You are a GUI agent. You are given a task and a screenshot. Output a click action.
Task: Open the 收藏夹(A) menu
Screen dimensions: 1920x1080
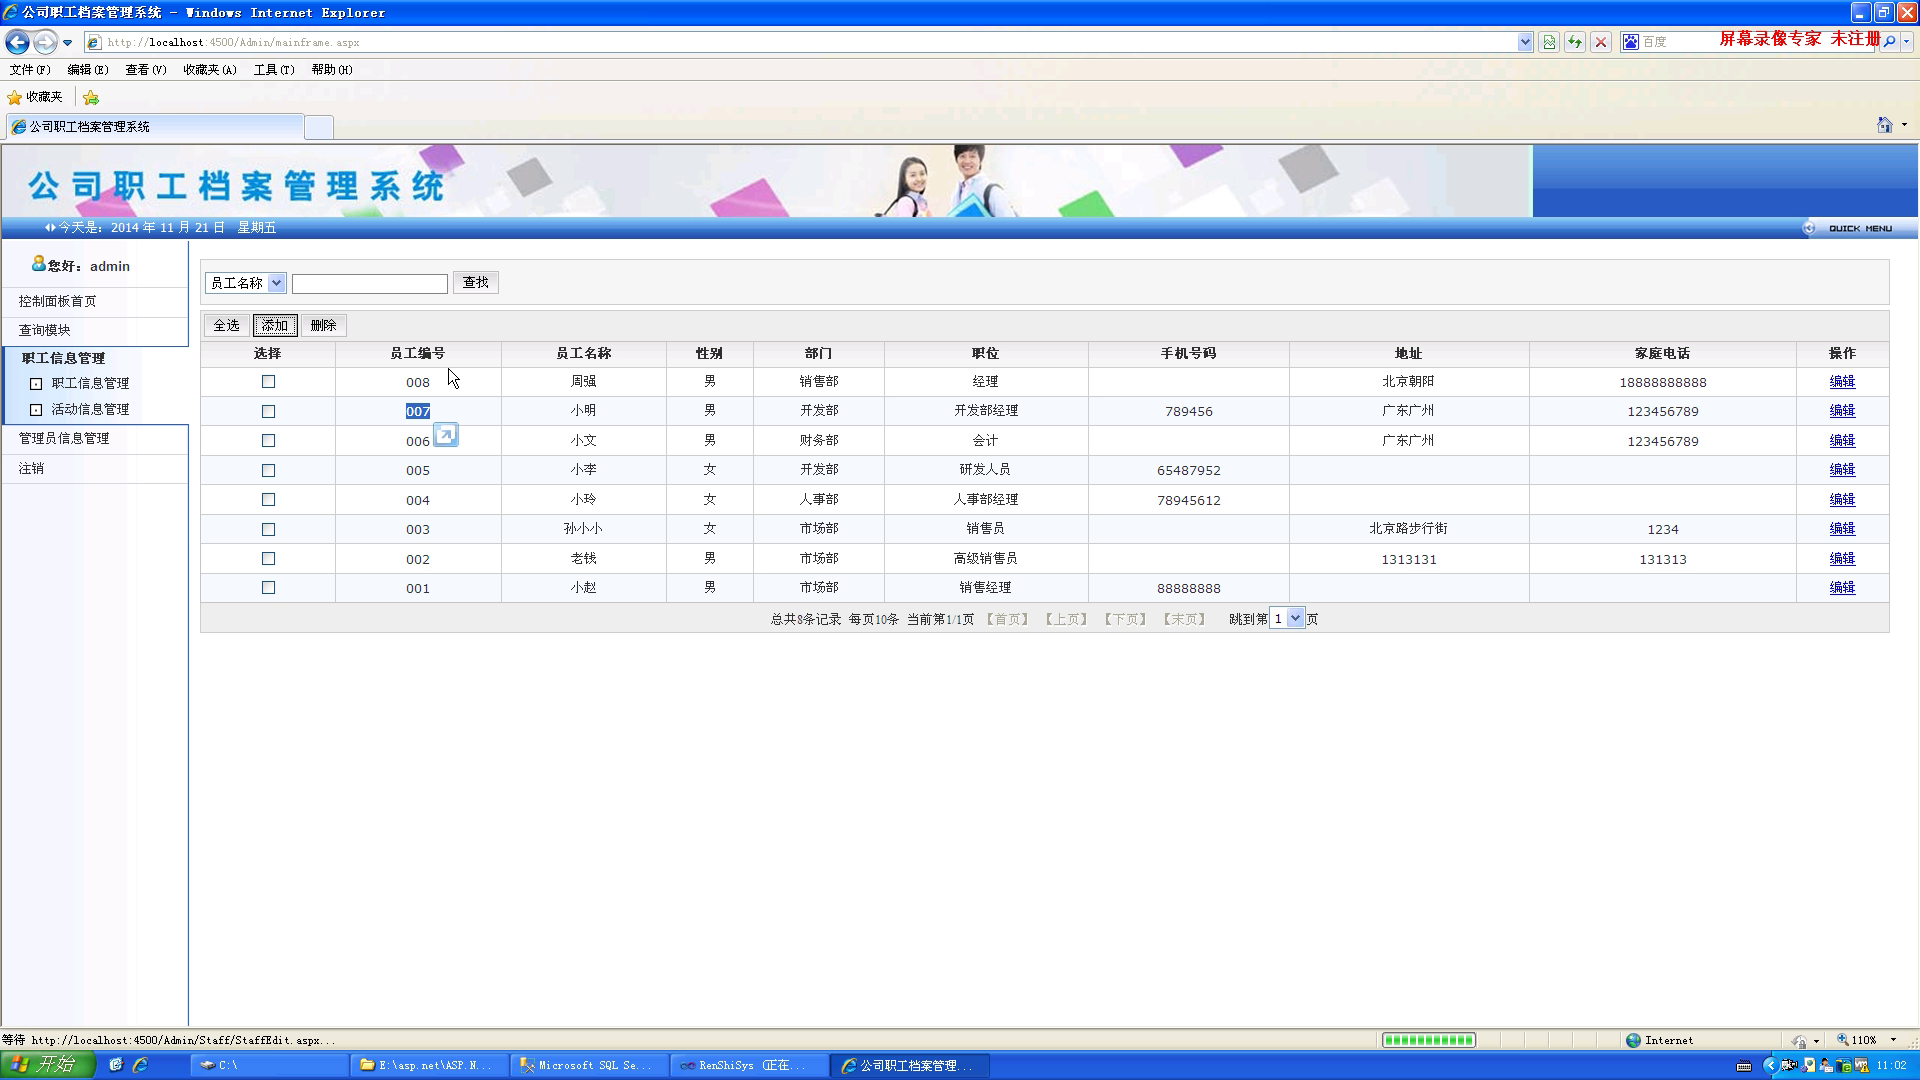(210, 70)
